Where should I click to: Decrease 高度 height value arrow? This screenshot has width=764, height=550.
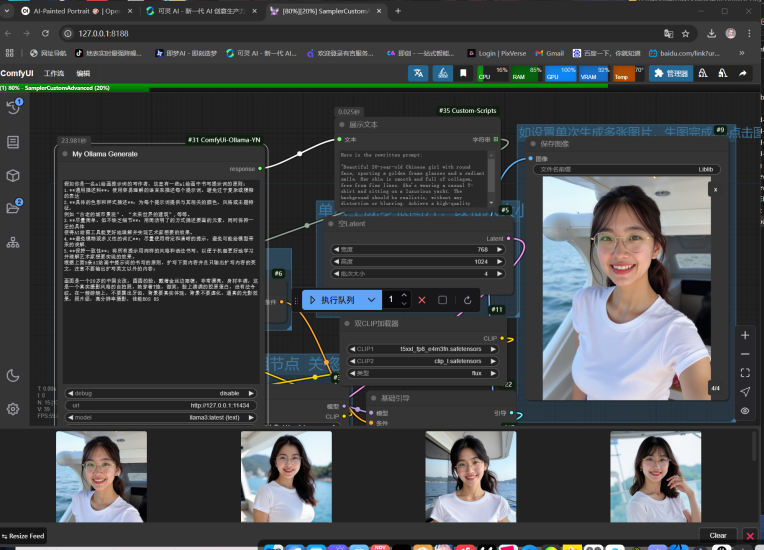coord(337,262)
